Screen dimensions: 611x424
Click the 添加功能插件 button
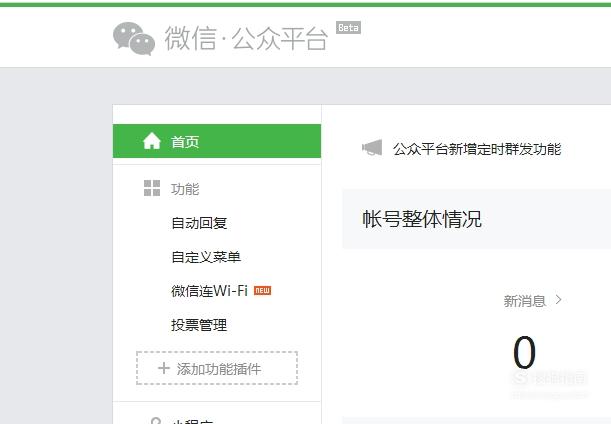[217, 368]
